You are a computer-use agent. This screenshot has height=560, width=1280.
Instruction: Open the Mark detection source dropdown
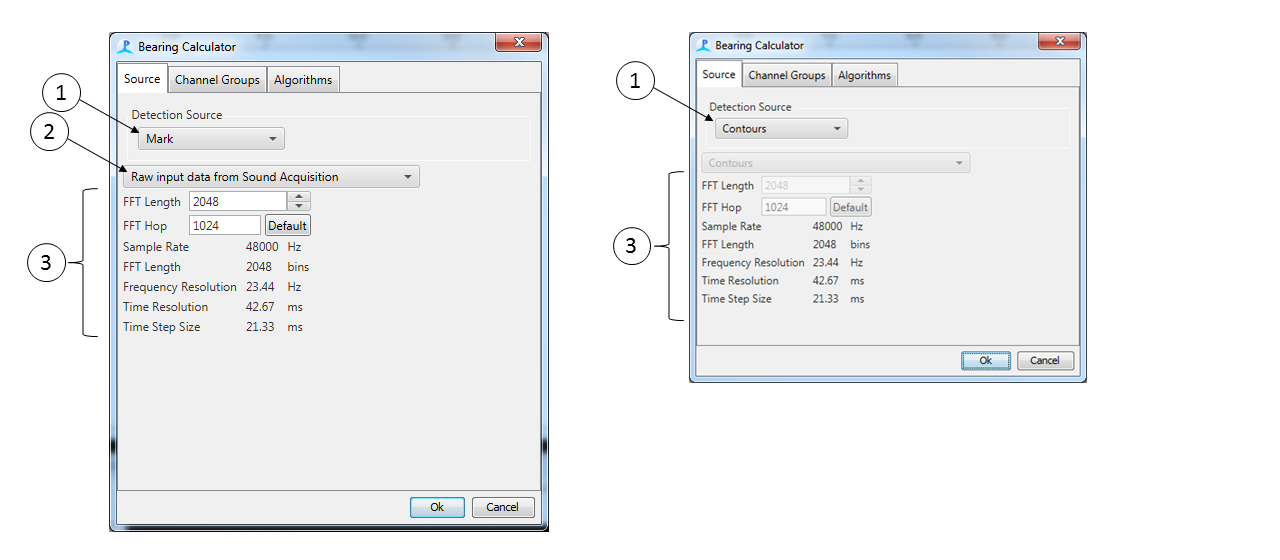pos(211,139)
